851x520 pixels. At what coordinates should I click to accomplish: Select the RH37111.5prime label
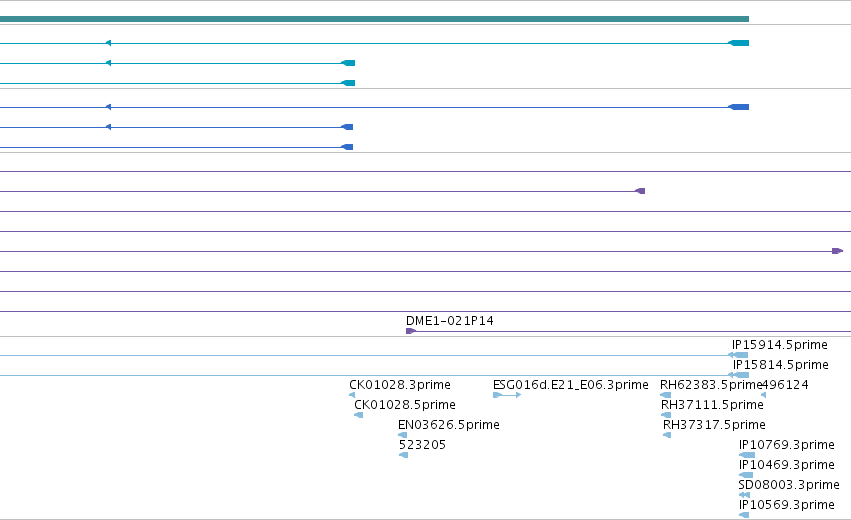point(712,405)
